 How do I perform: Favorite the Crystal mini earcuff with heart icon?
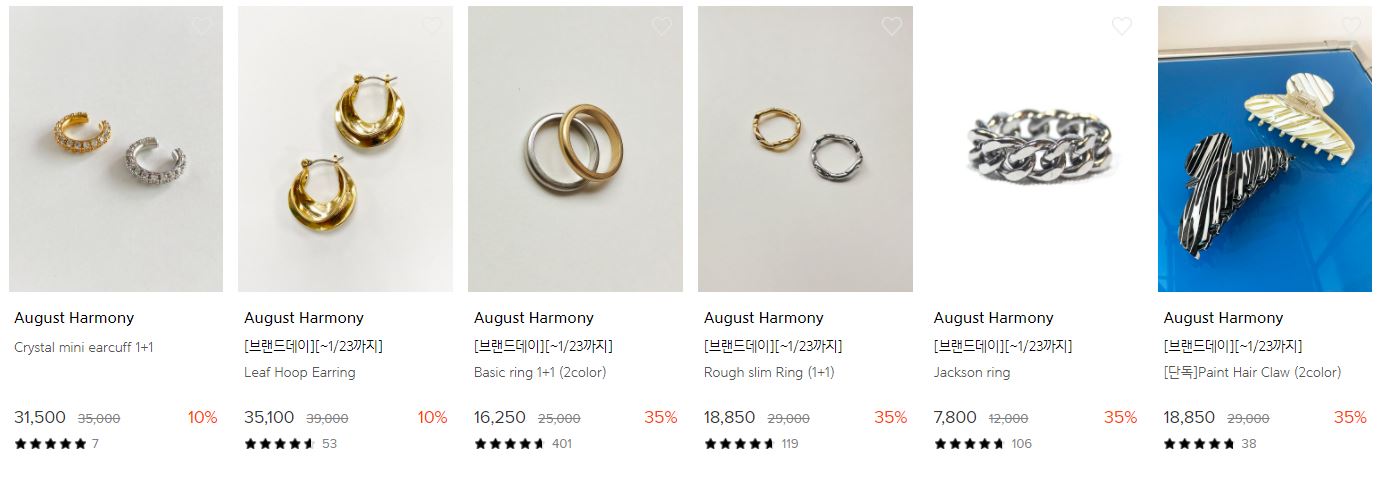pos(202,26)
